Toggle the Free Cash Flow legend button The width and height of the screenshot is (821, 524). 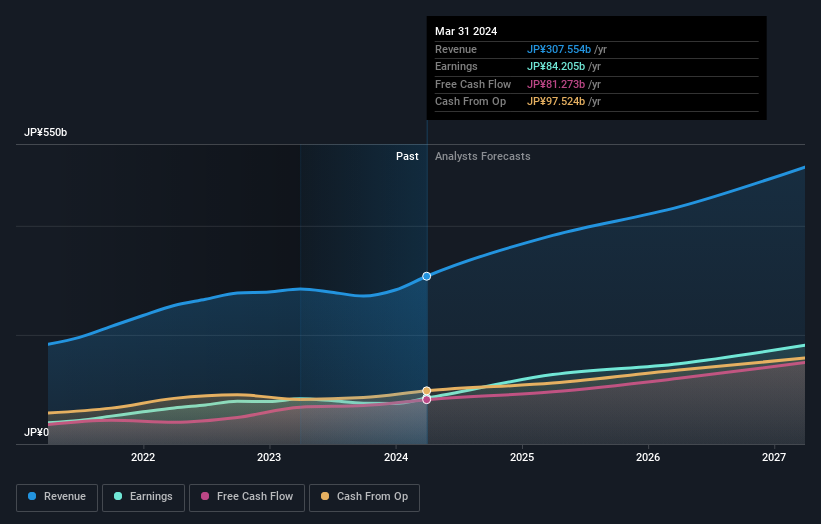[247, 497]
